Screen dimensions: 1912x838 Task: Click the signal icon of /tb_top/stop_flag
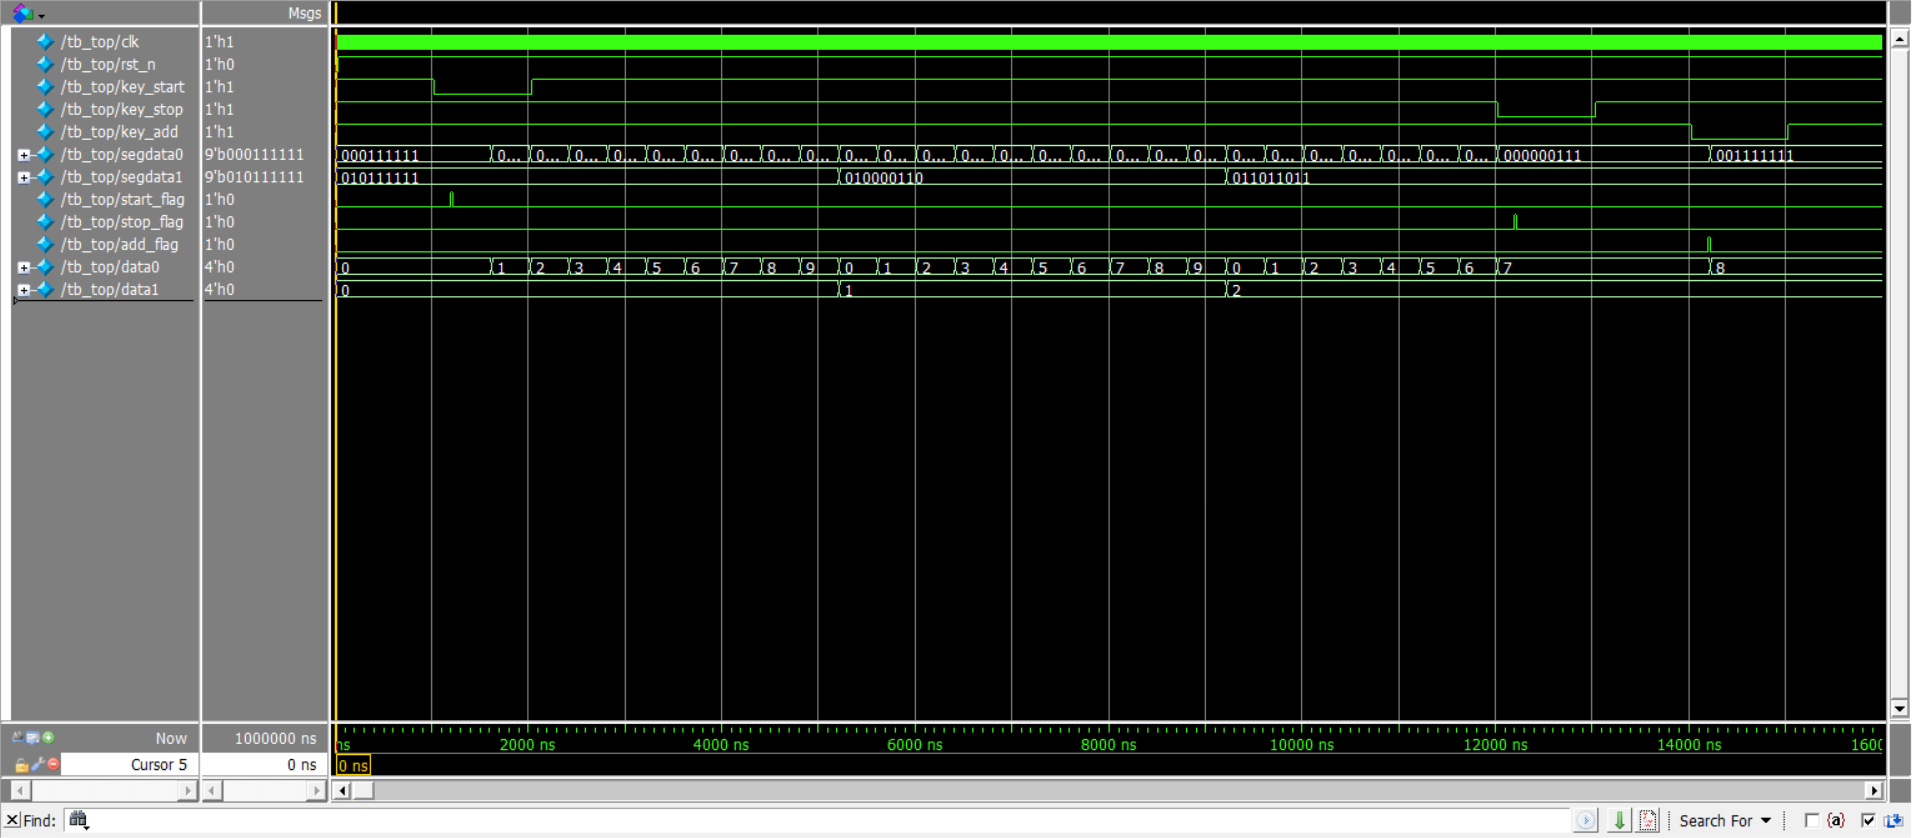pos(45,222)
